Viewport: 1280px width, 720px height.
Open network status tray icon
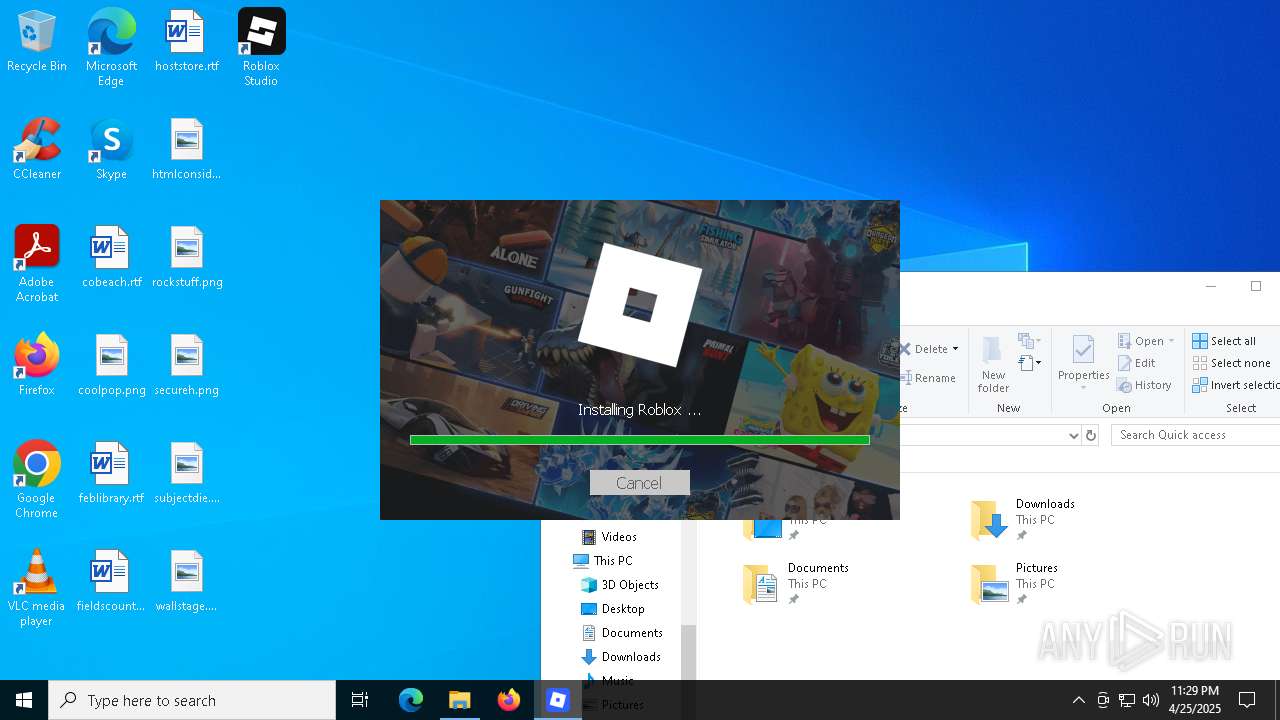coord(1127,700)
